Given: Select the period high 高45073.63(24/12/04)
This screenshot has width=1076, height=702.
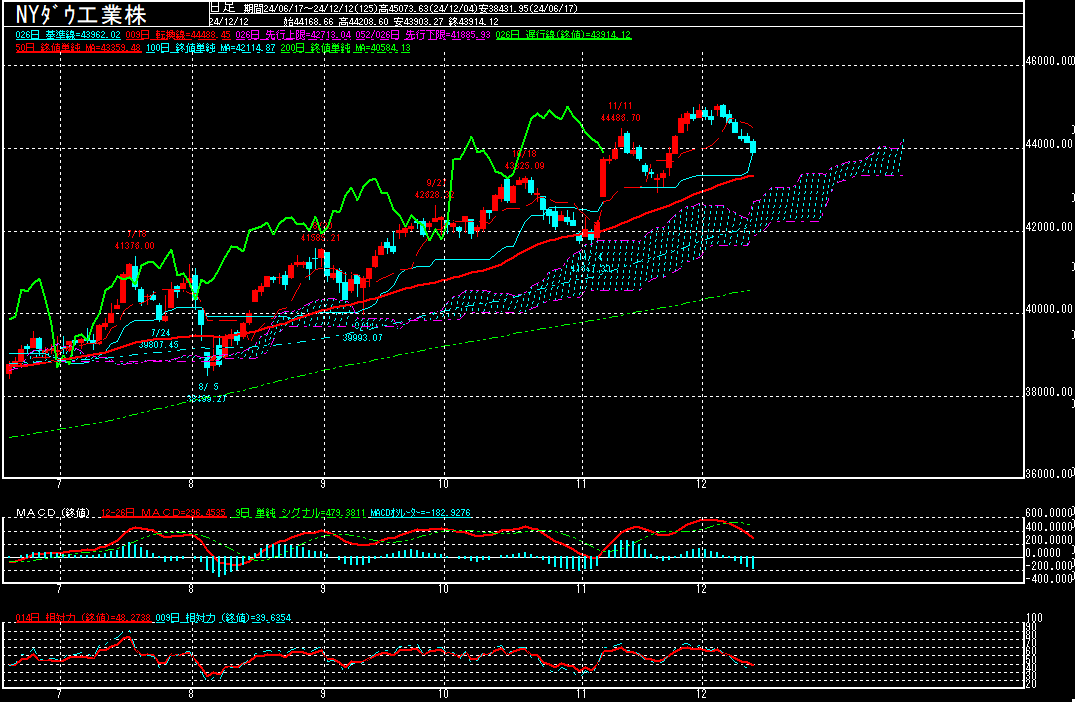Looking at the screenshot, I should pos(431,8).
